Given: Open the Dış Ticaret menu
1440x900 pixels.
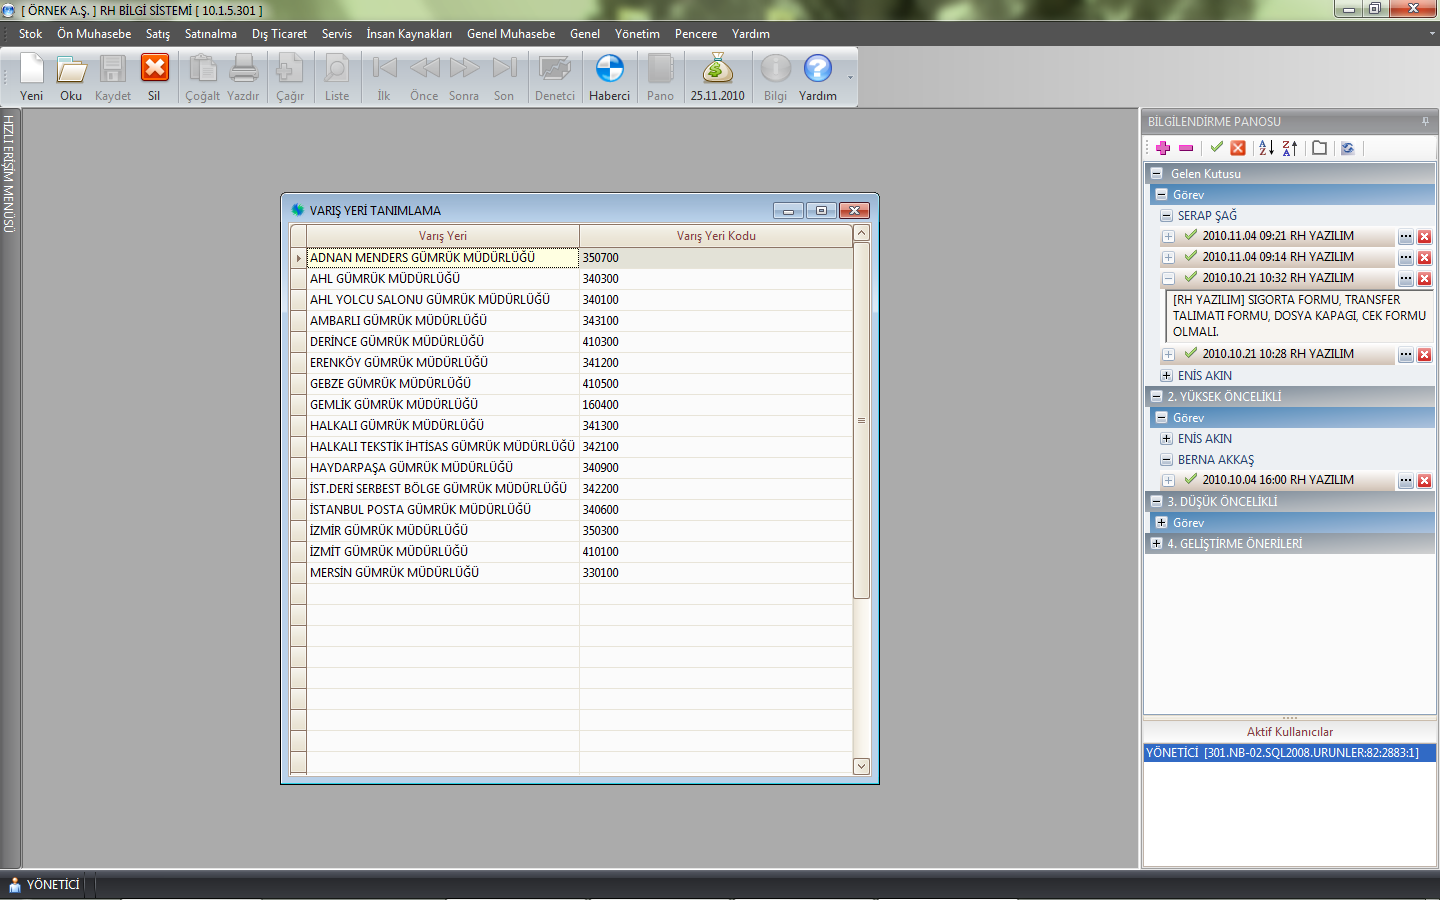Looking at the screenshot, I should [x=279, y=34].
